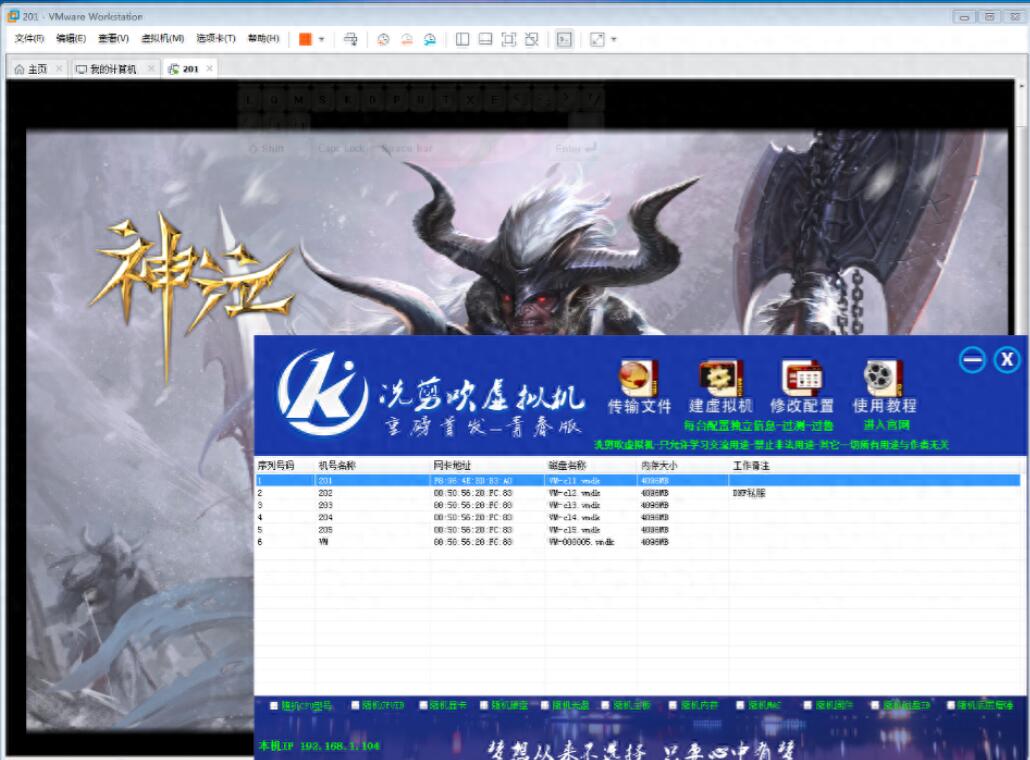Select the row named 202

coord(638,493)
